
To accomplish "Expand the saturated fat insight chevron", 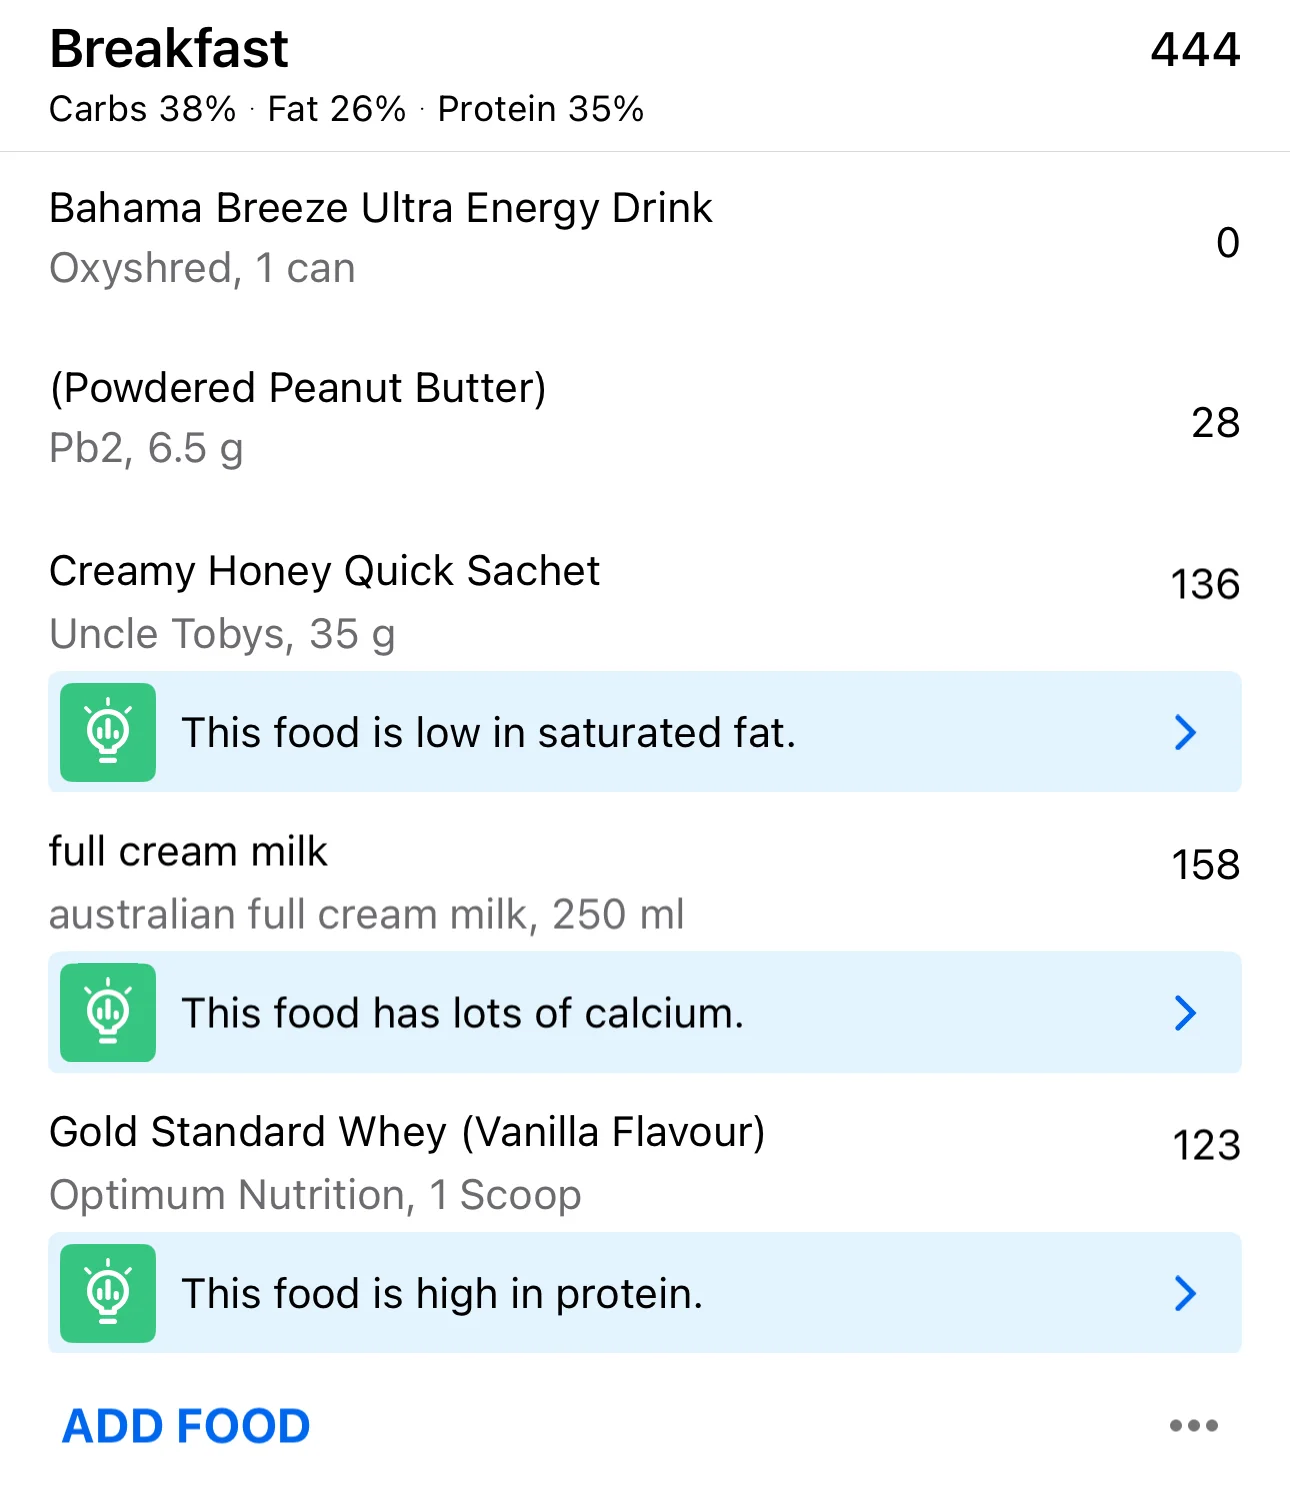I will pyautogui.click(x=1185, y=732).
